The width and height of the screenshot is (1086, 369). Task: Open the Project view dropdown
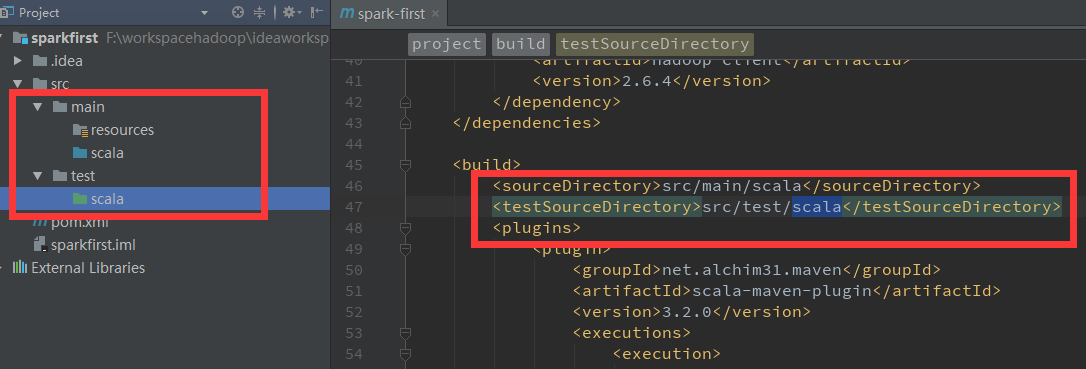tap(204, 12)
